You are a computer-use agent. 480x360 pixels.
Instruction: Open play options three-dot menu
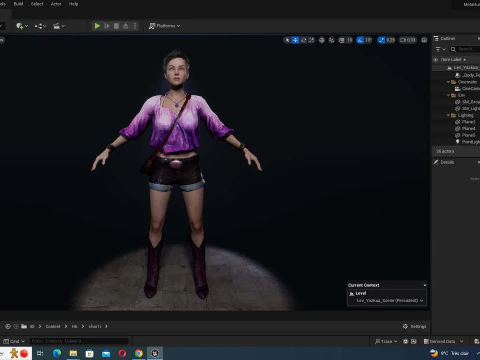coord(135,26)
